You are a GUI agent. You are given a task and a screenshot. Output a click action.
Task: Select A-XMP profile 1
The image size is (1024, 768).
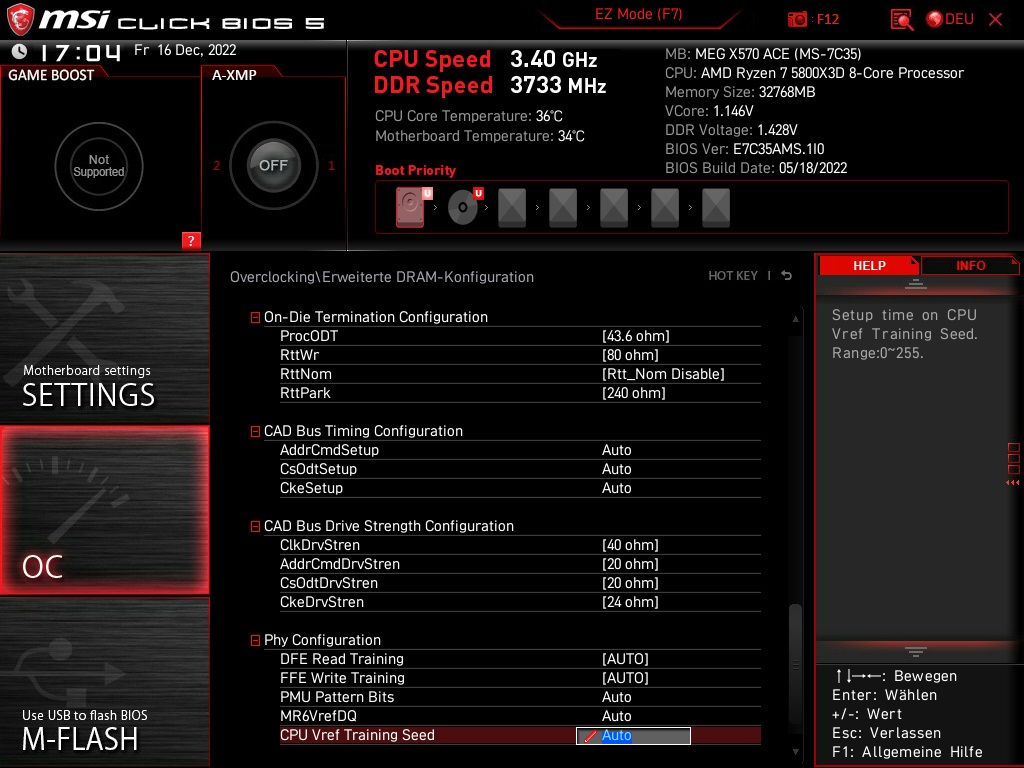(x=331, y=166)
